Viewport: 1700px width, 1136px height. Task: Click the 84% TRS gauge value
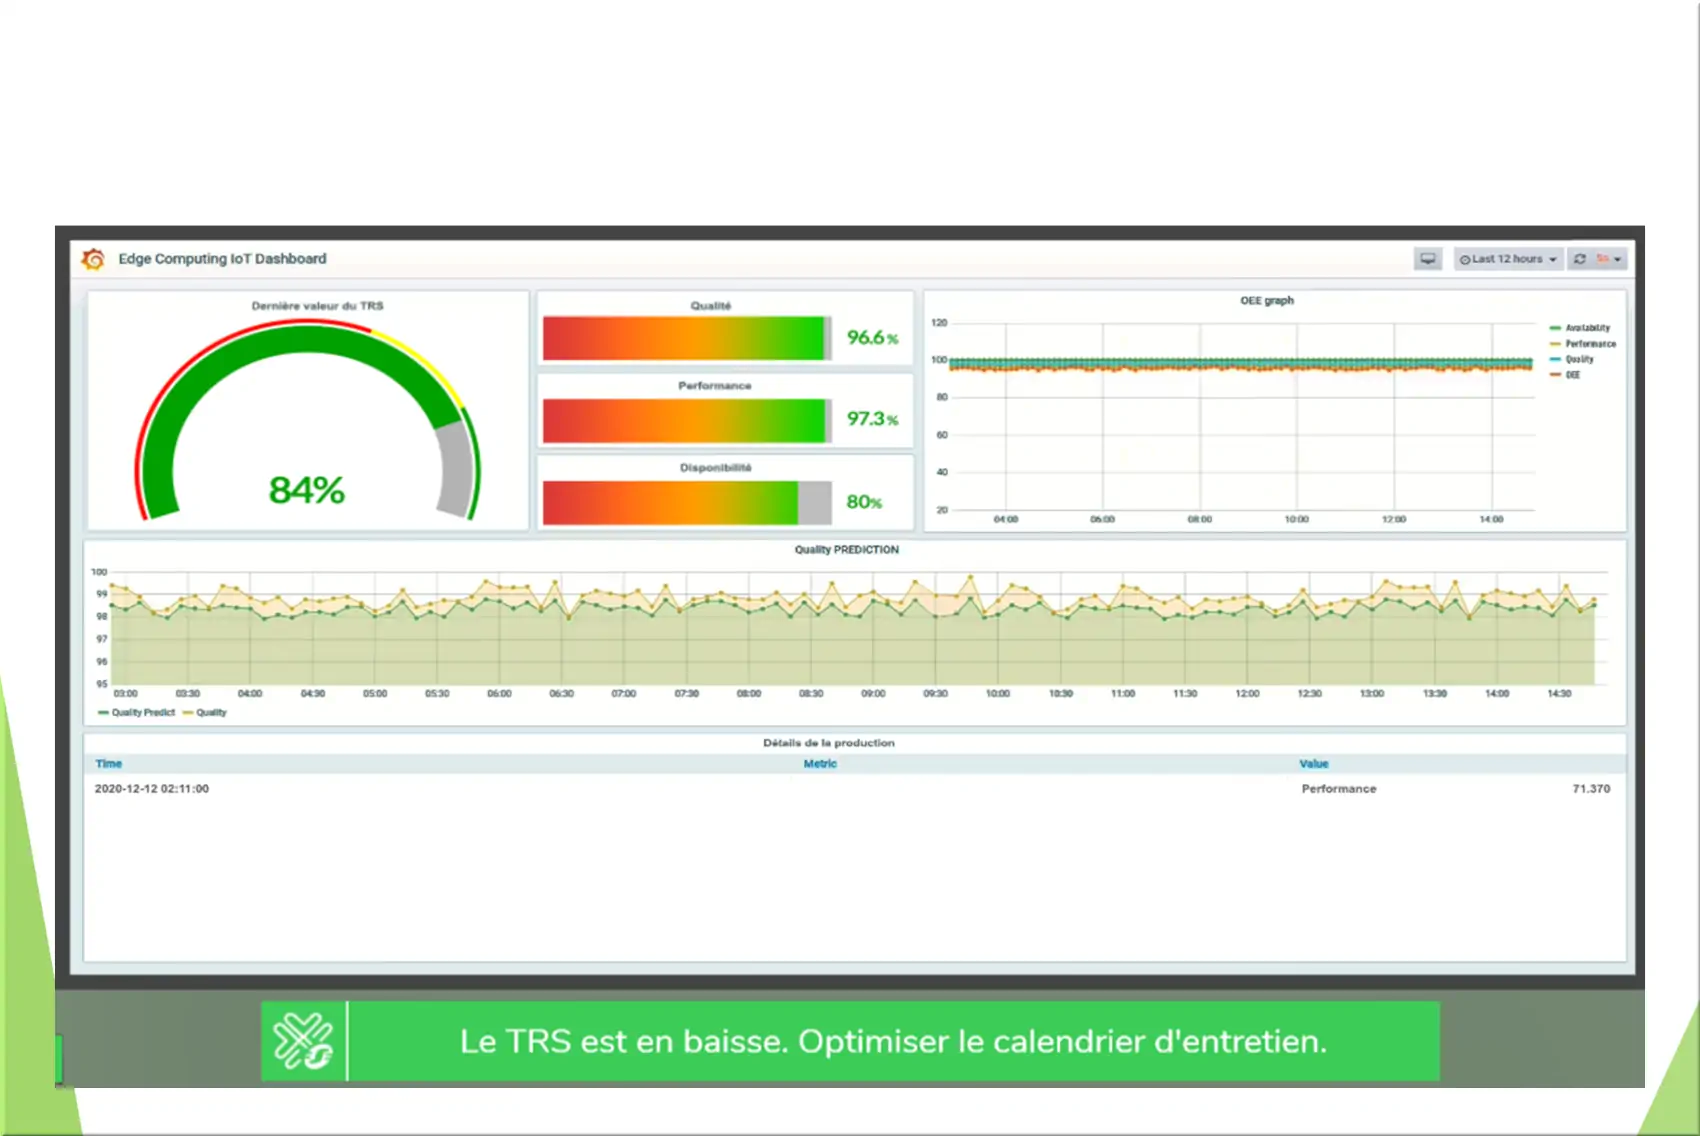click(306, 490)
